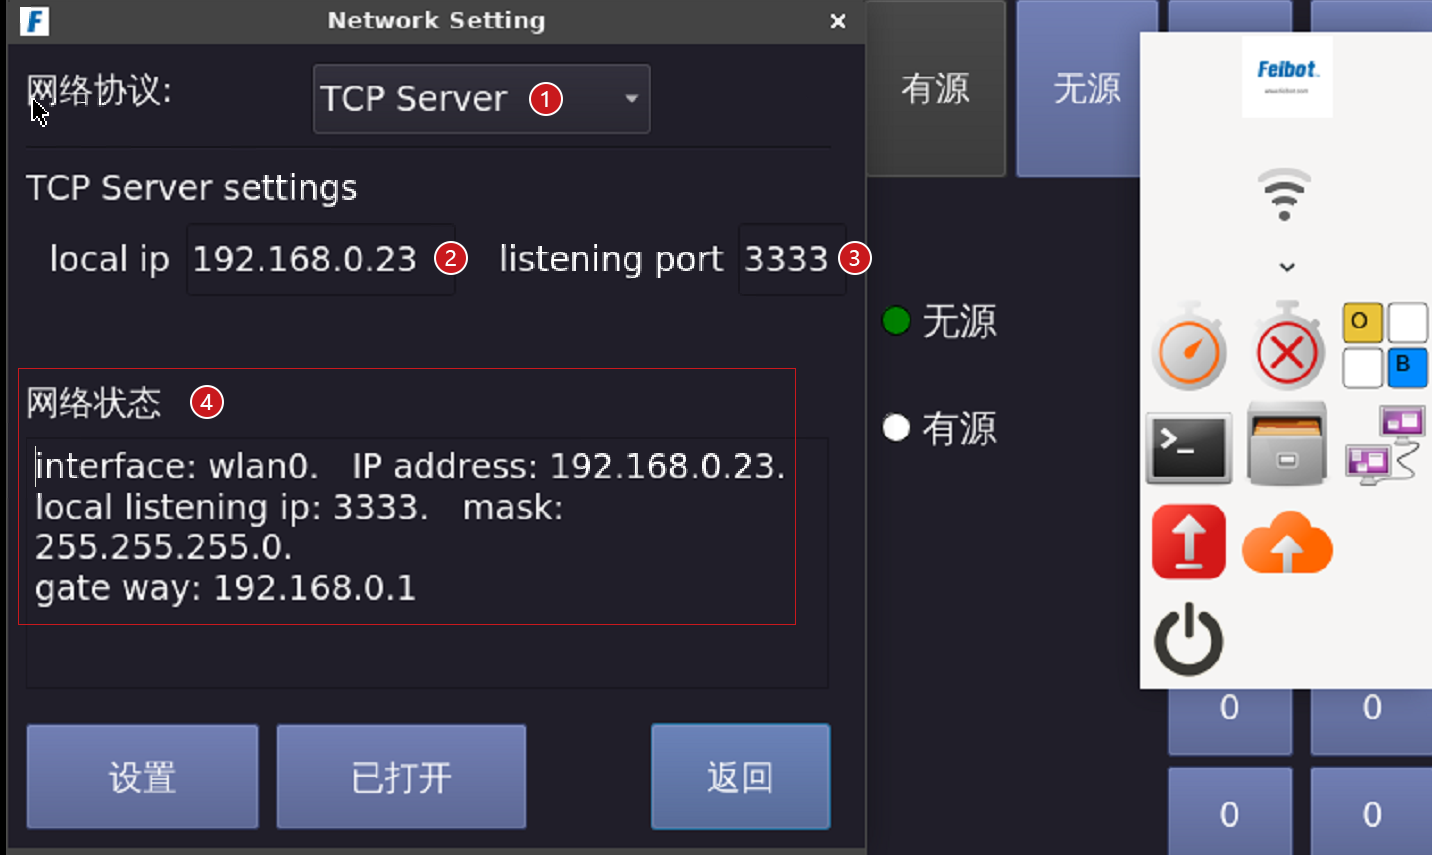Click the red upload arrow icon
Screen dimensions: 1432x855
1189,542
